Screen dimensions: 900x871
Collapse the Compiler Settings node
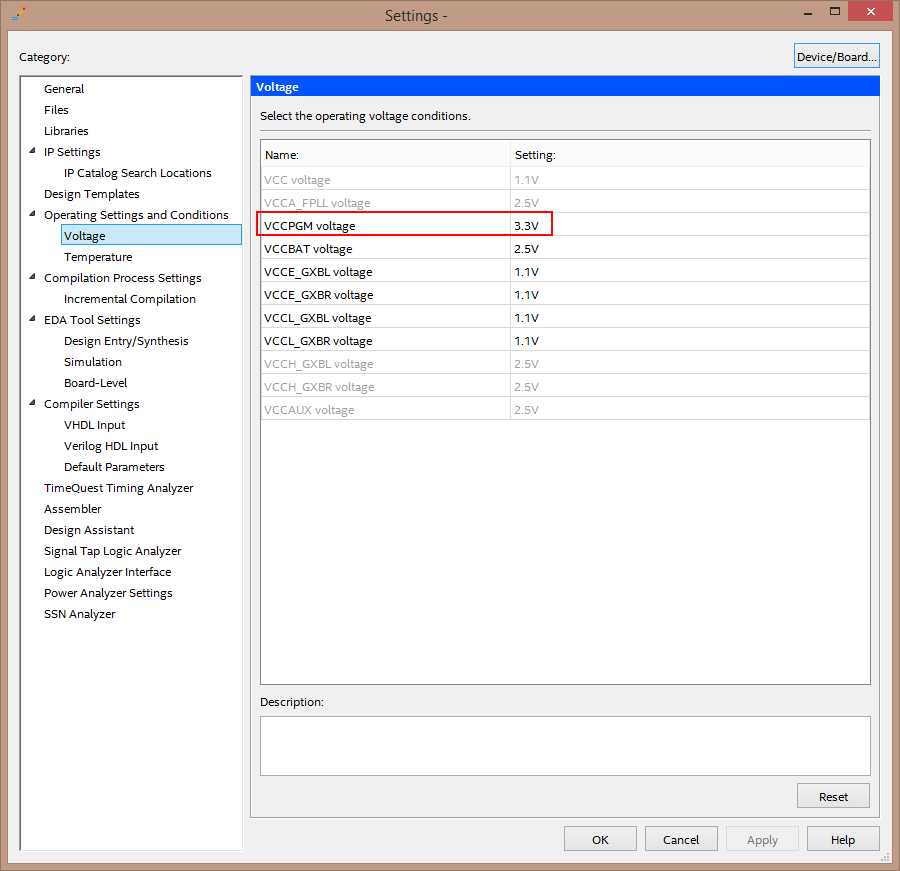click(x=32, y=403)
